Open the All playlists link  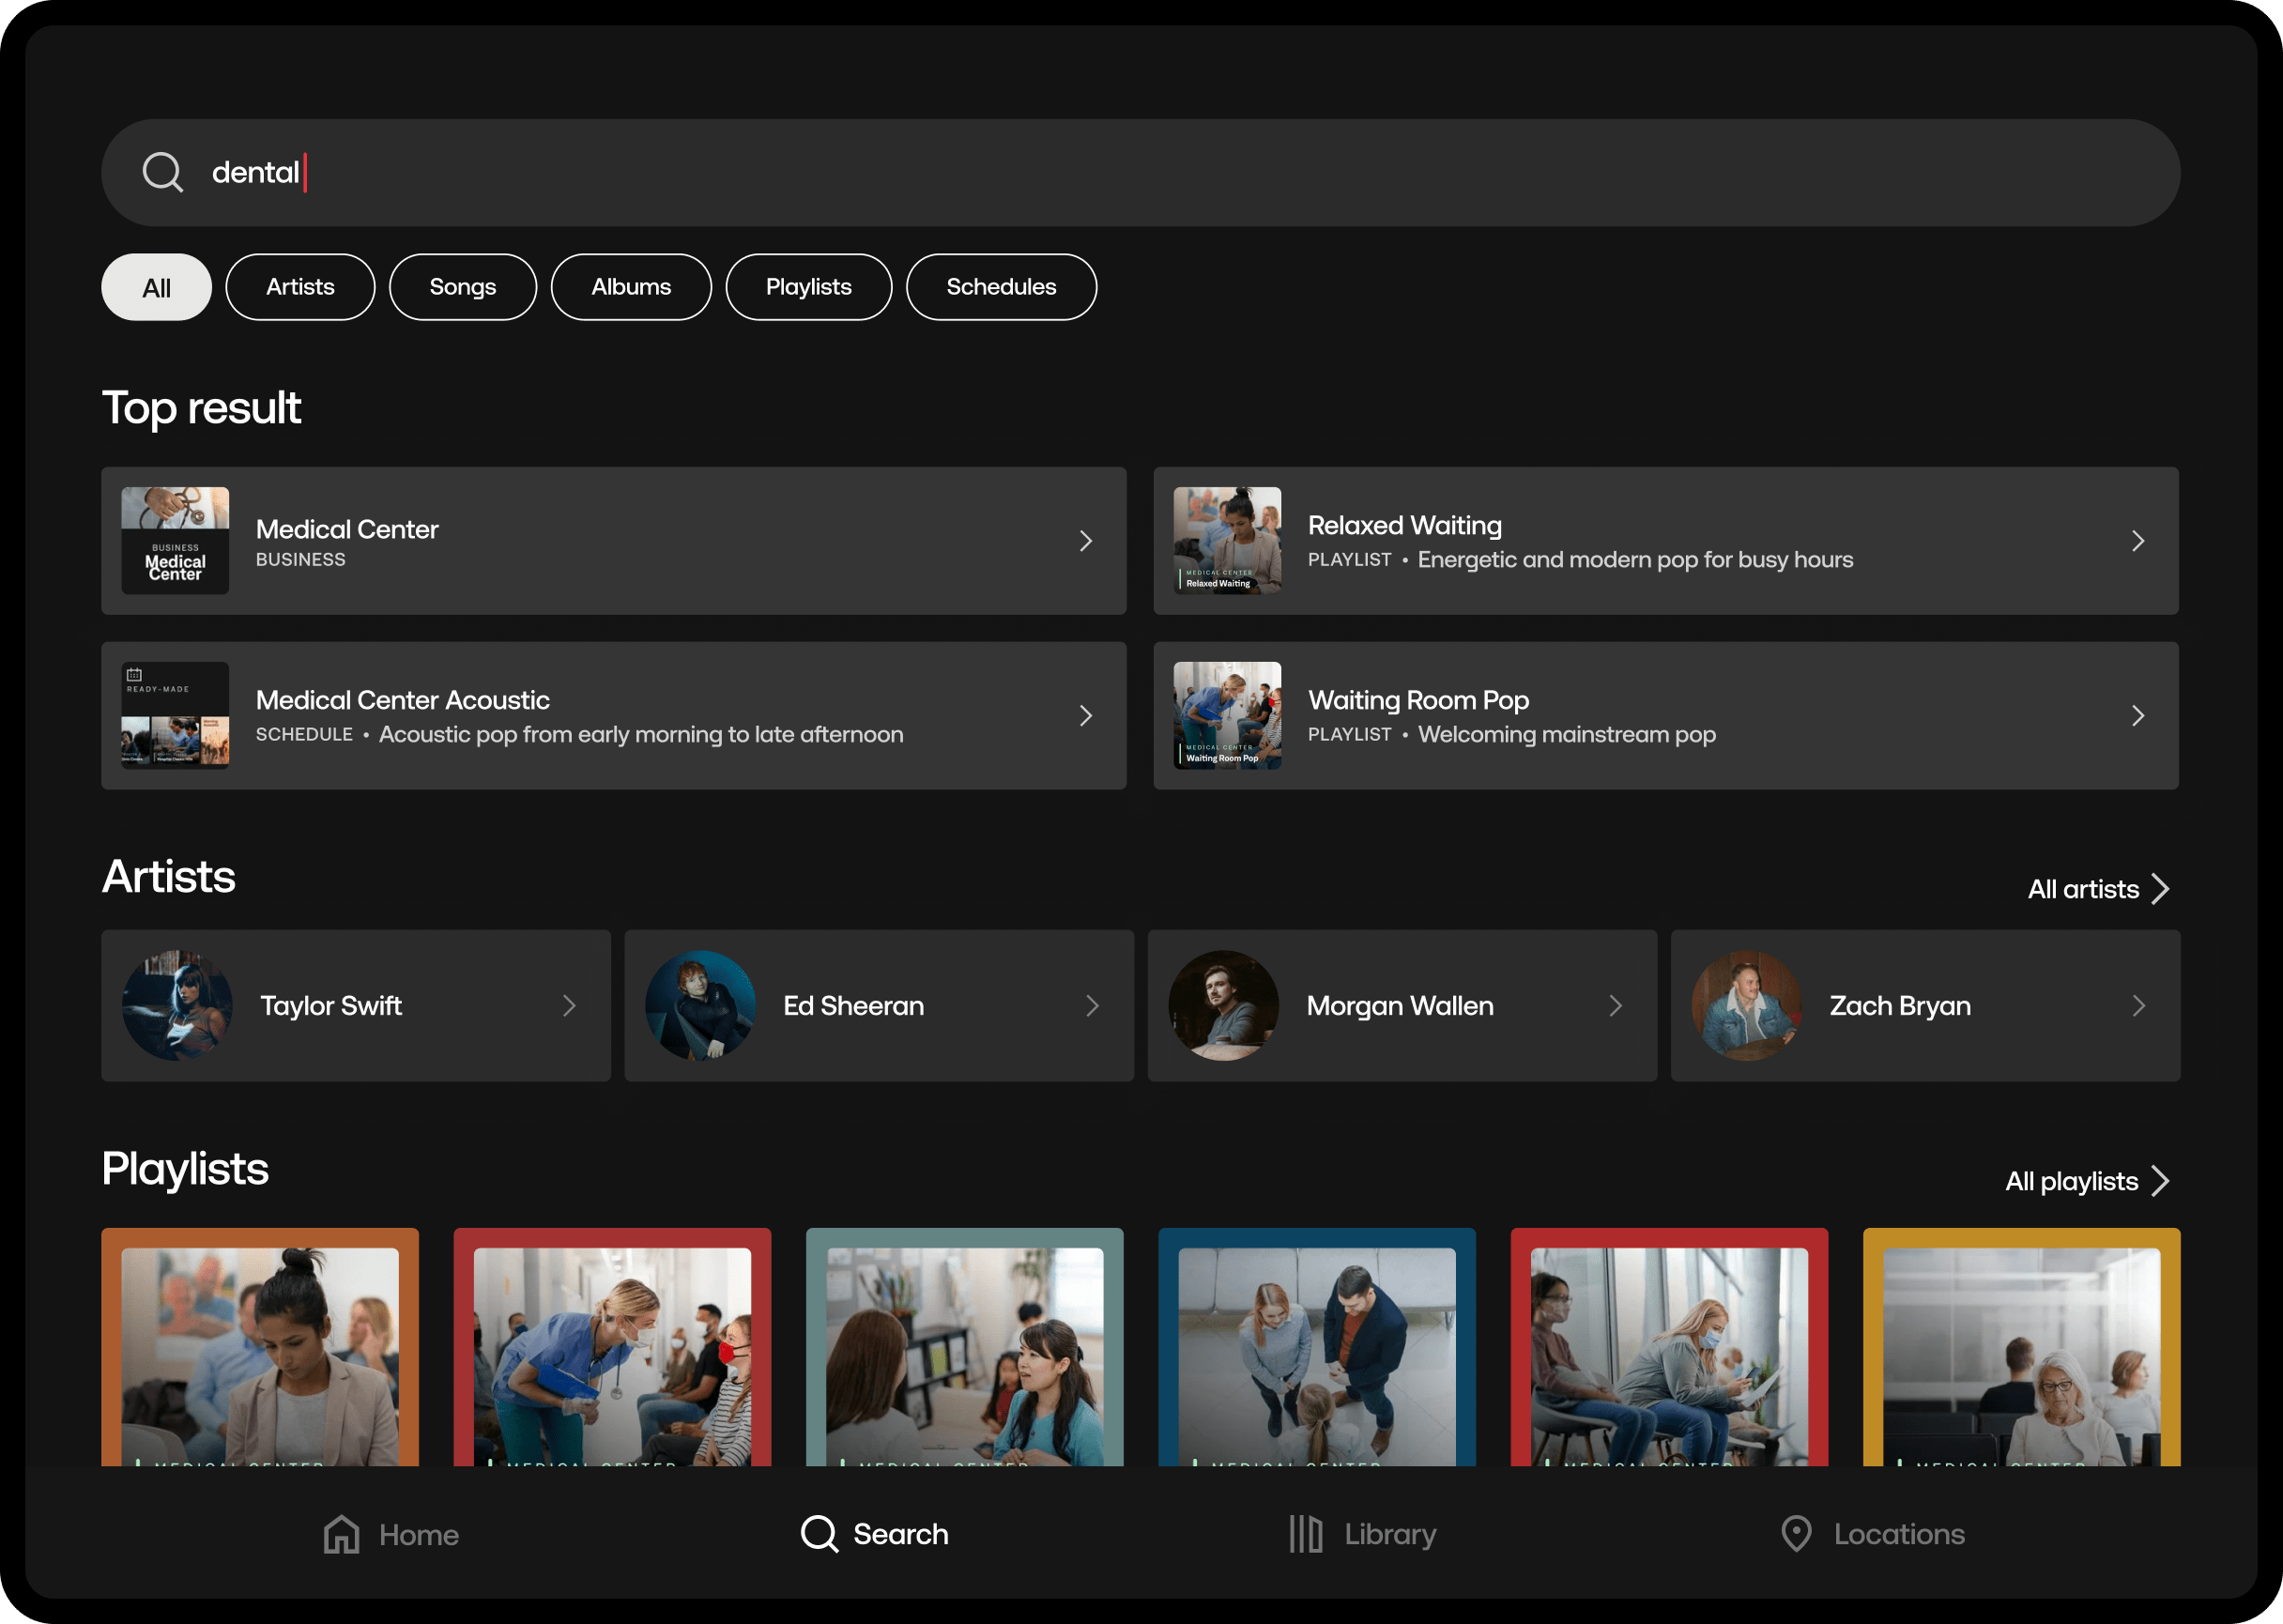[x=2086, y=1181]
